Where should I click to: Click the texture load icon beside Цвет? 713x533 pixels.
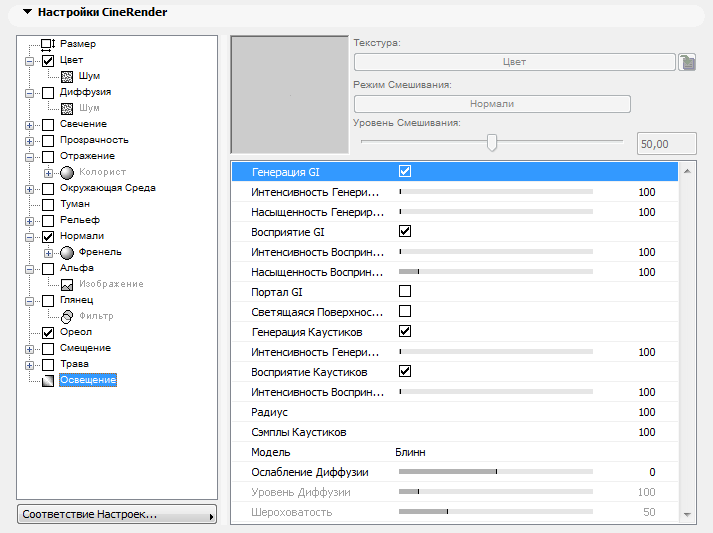tap(687, 62)
